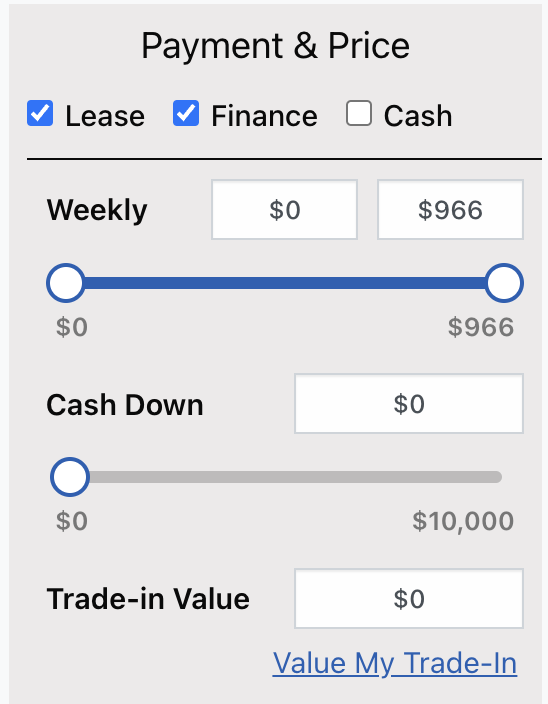The image size is (548, 704).
Task: Open the Value My Trade-In link
Action: coord(395,663)
